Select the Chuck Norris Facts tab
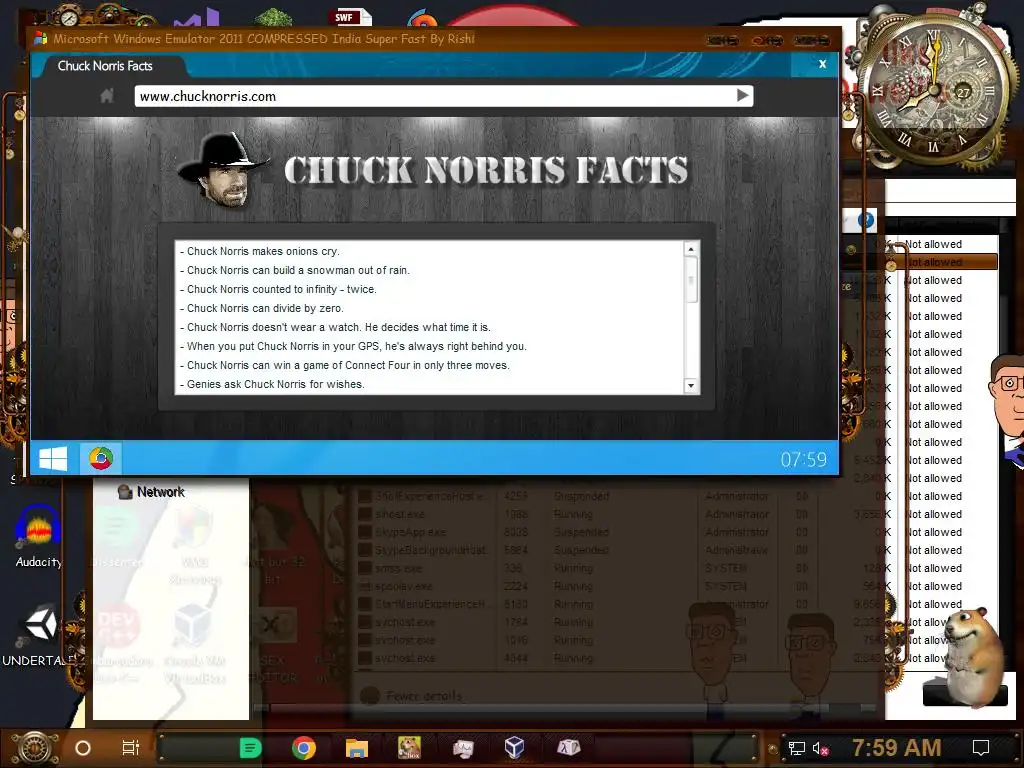 105,66
